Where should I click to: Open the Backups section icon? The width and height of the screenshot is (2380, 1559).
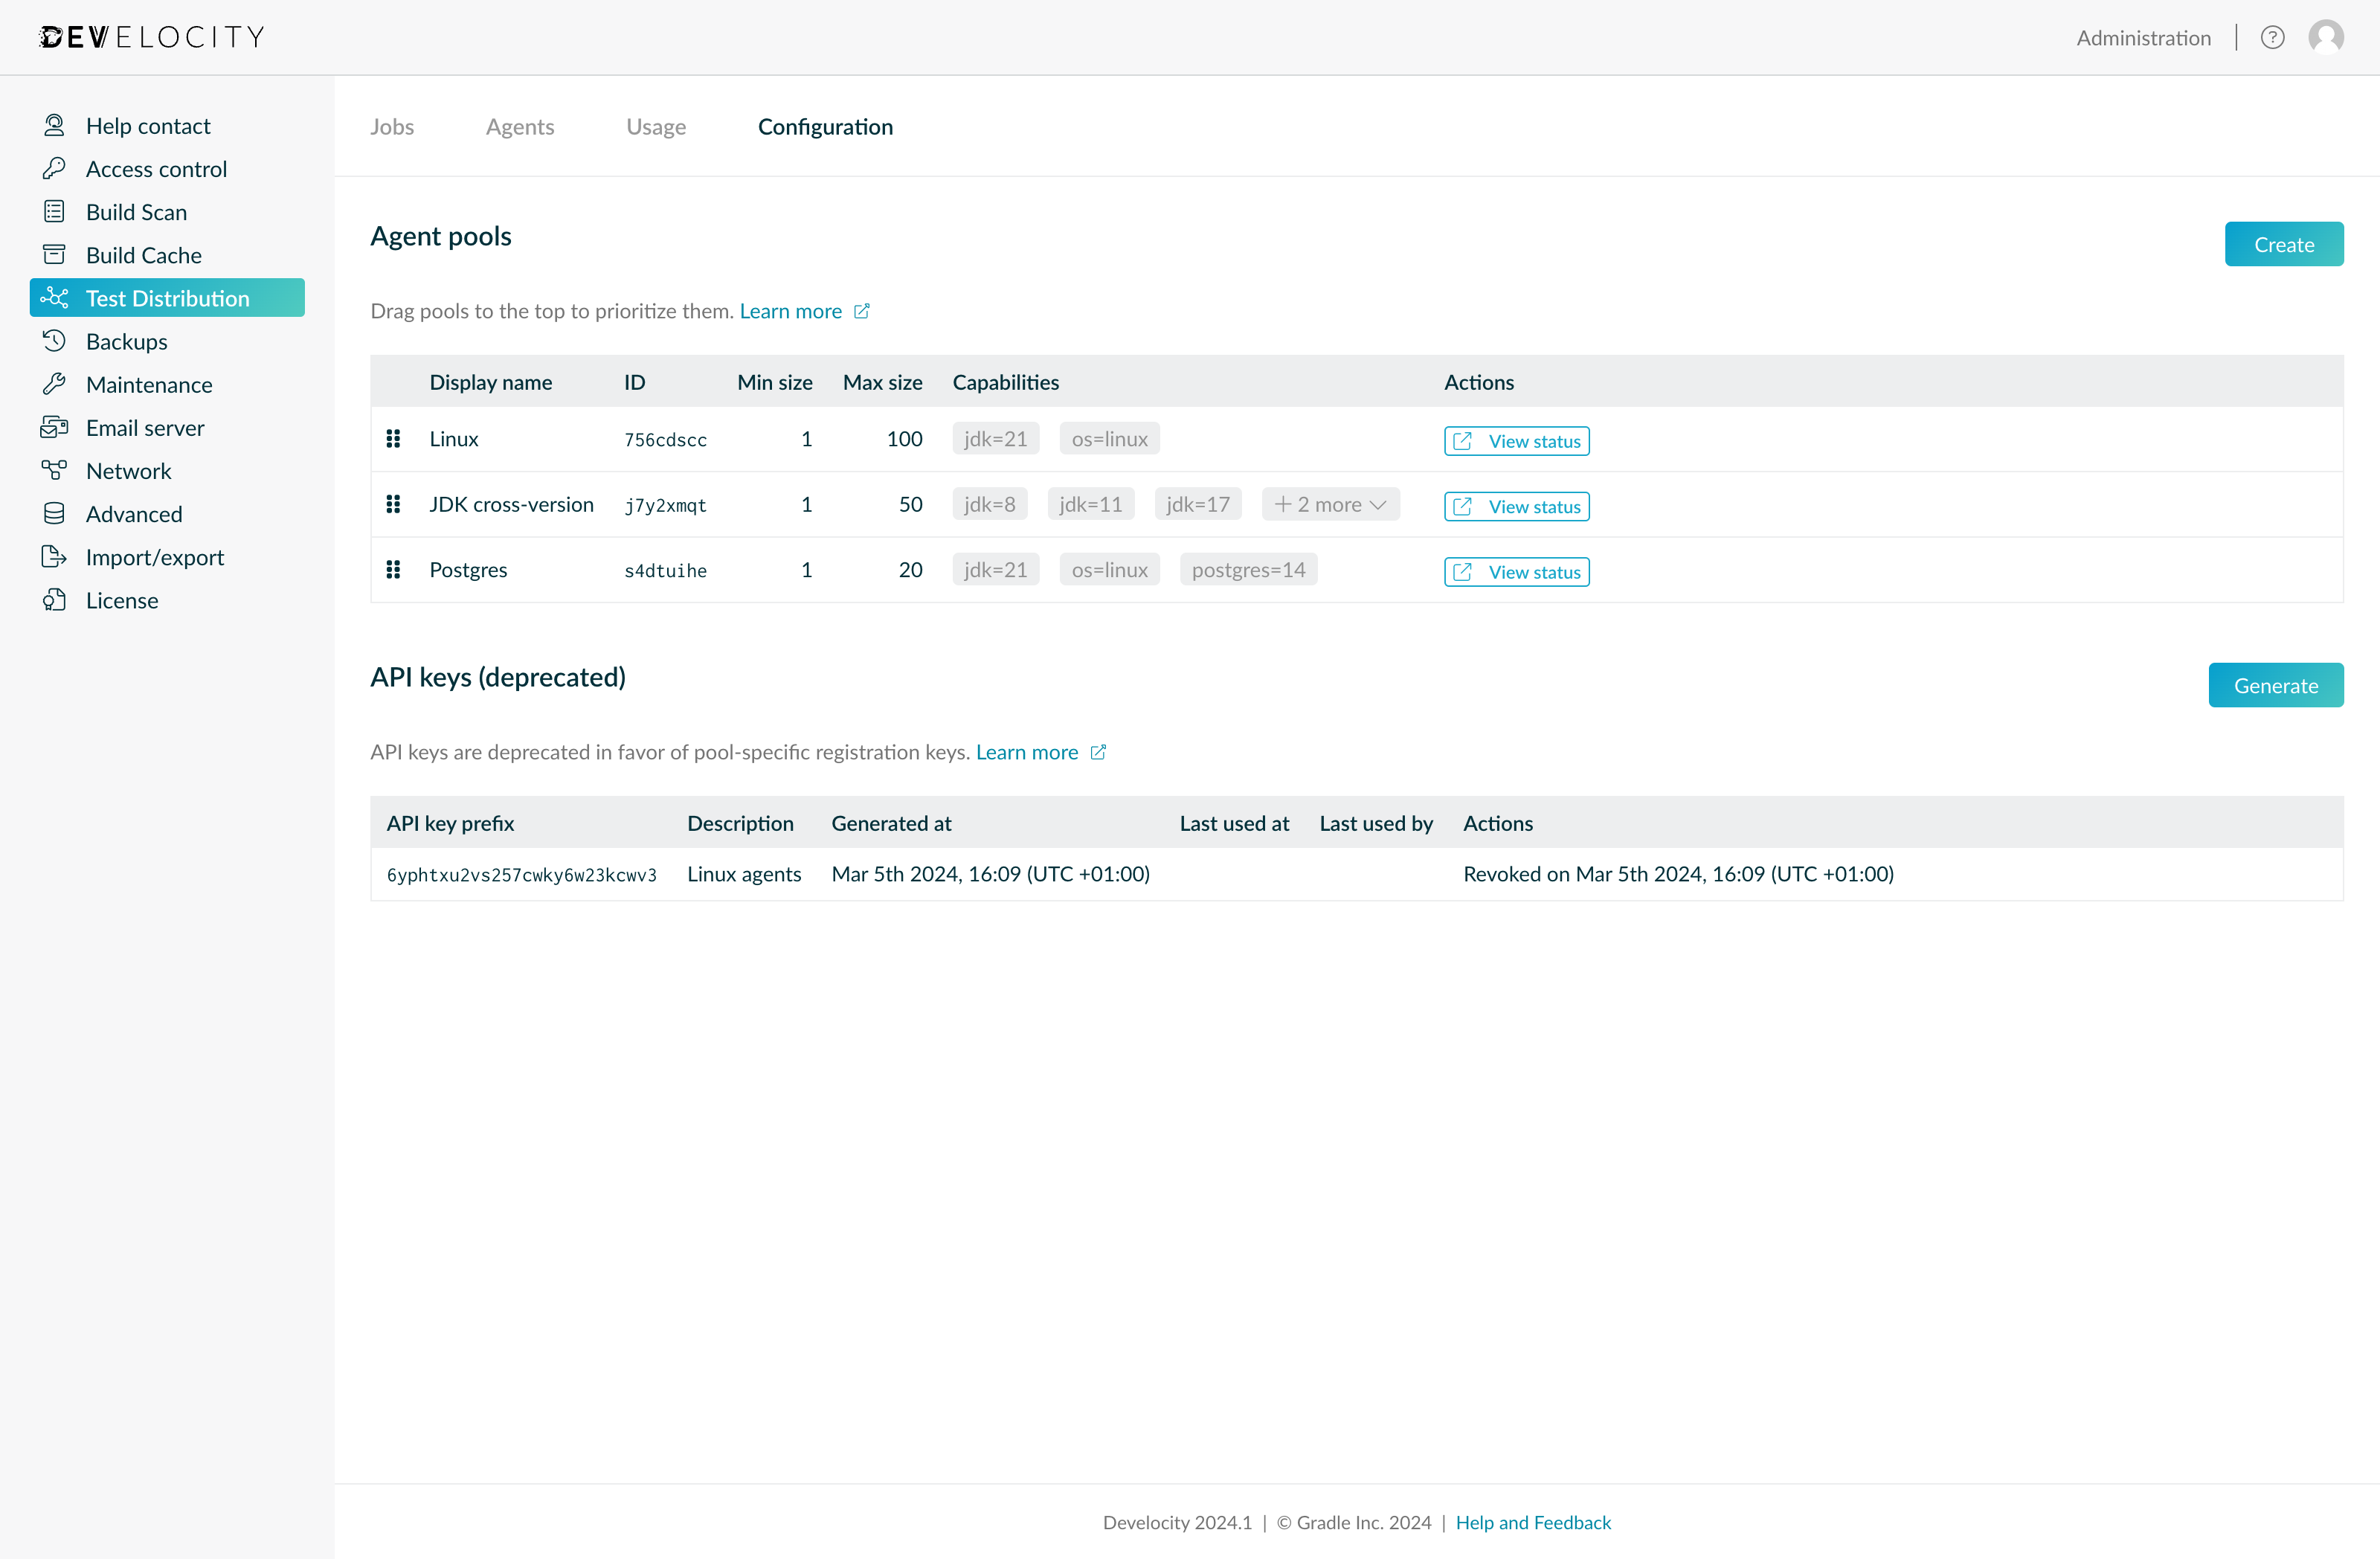point(55,340)
